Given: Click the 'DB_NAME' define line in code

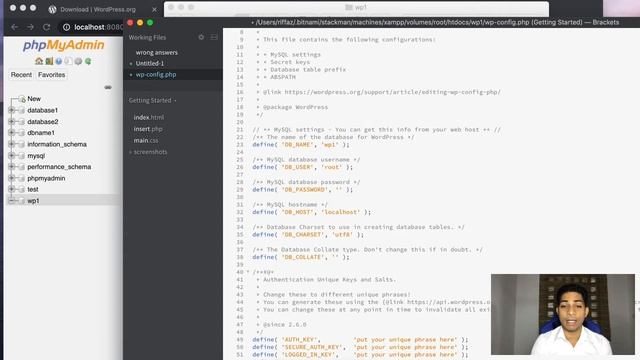Looking at the screenshot, I should pyautogui.click(x=301, y=144).
